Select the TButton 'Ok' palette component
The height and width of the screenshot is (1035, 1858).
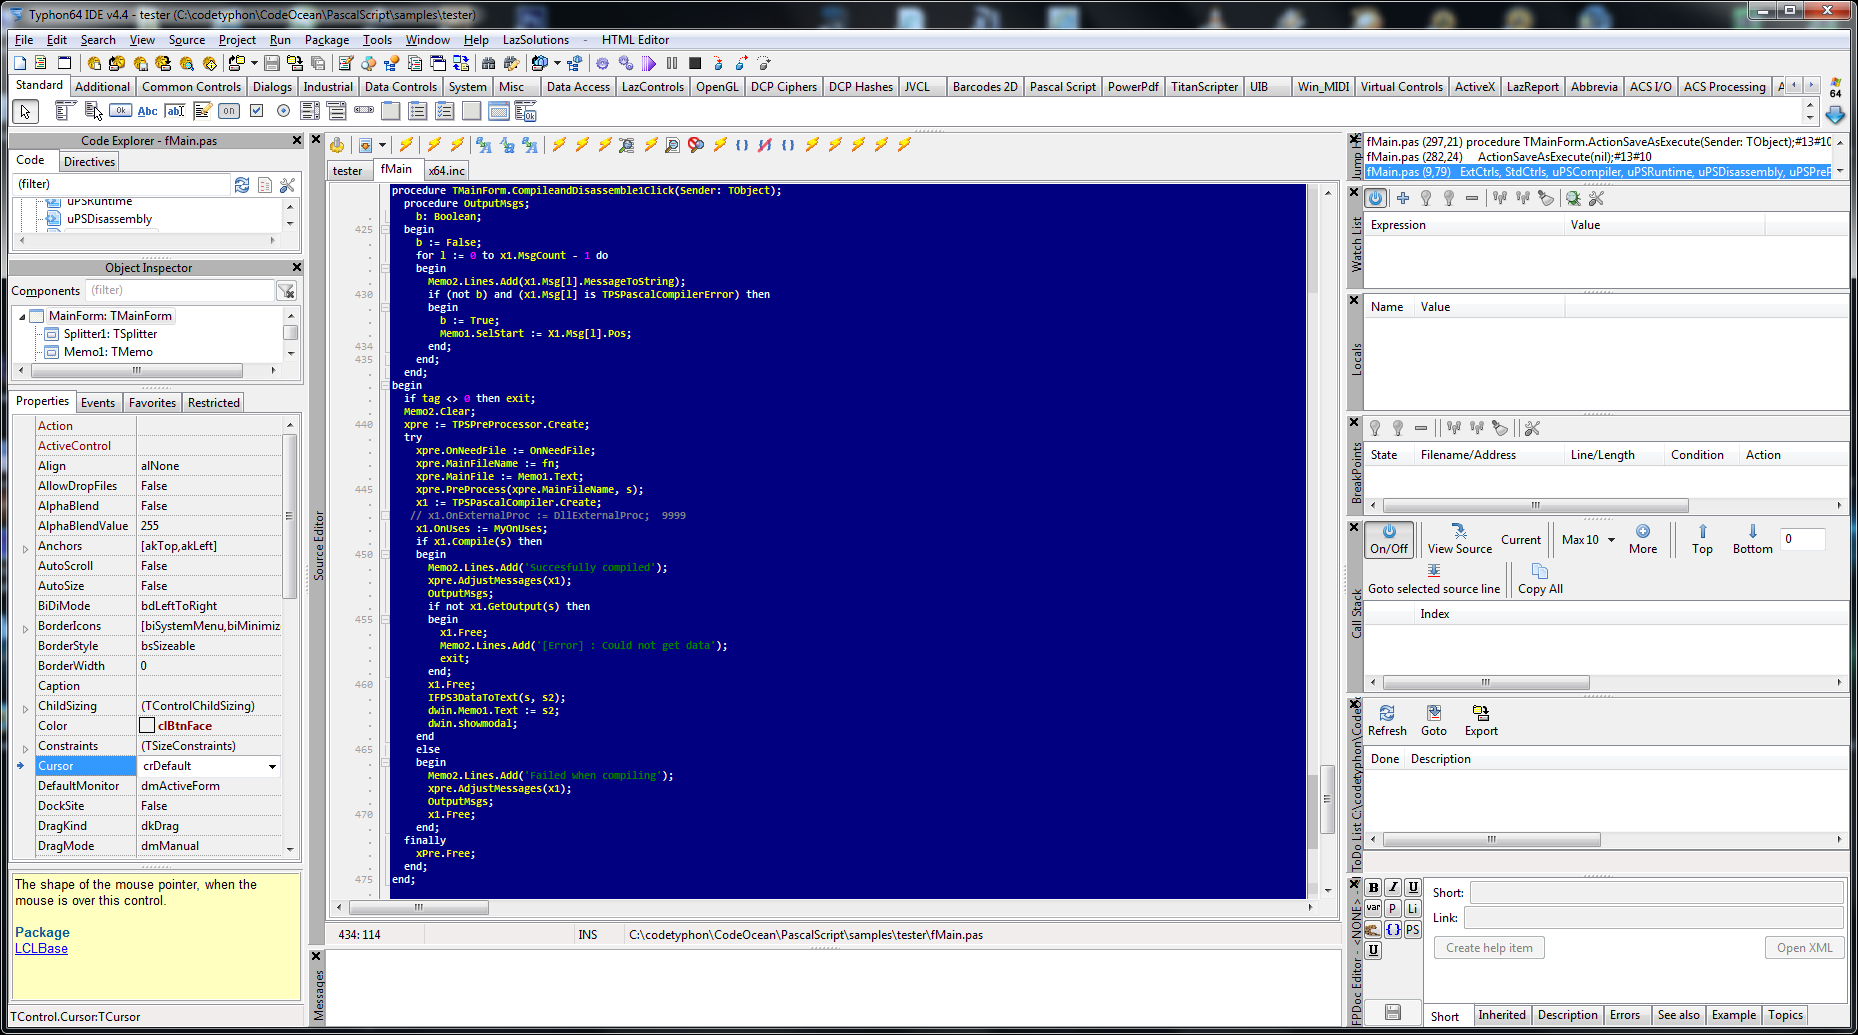point(121,111)
